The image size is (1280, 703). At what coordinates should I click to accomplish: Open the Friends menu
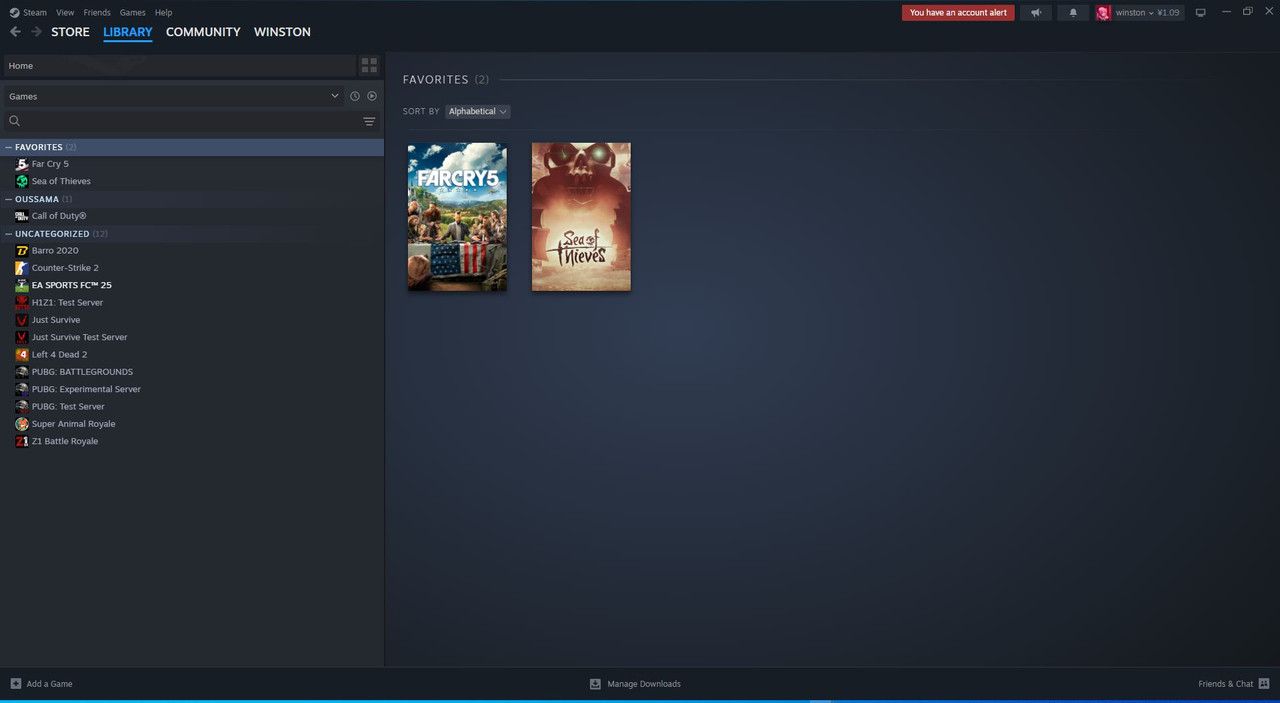pyautogui.click(x=97, y=13)
